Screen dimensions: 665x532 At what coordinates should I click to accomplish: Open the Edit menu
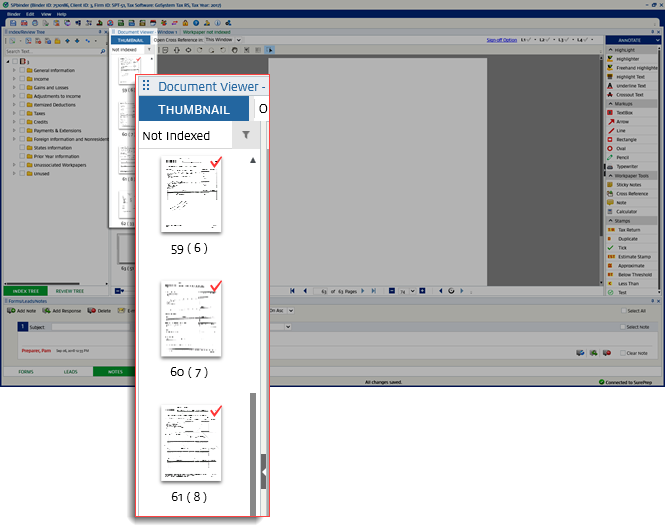[30, 14]
